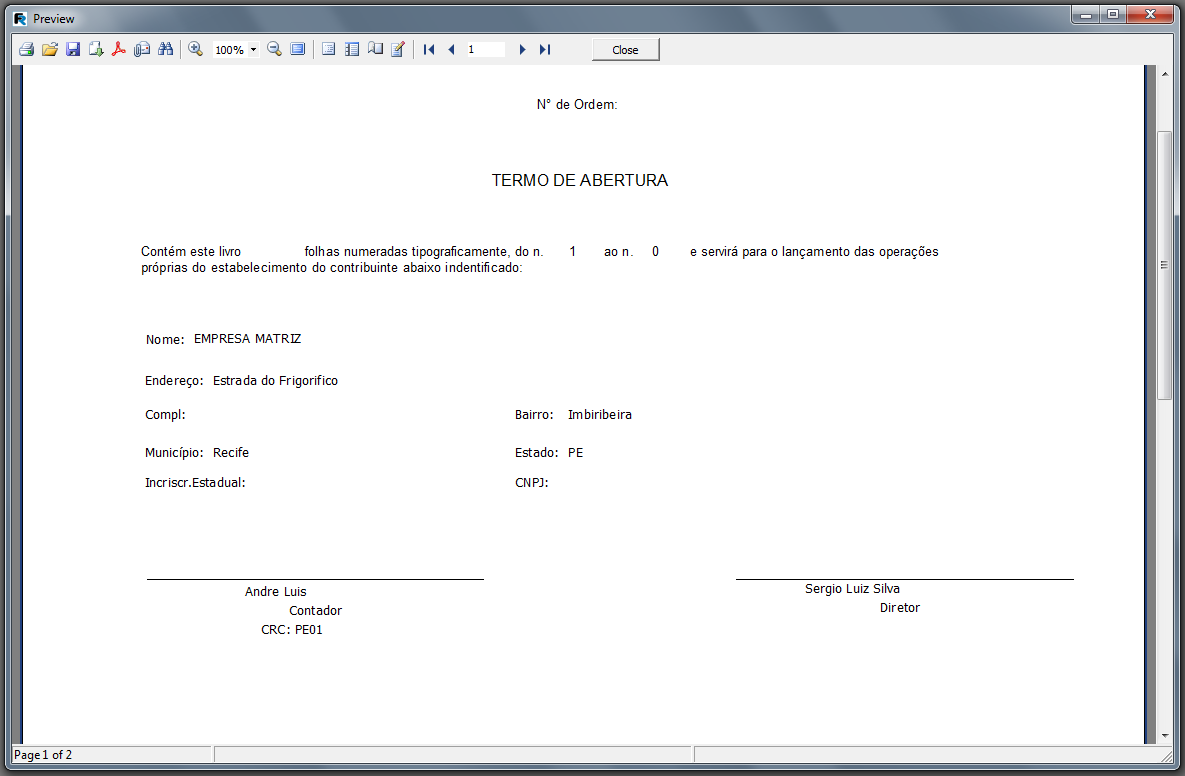Click the 'Andre Luis' signature name
This screenshot has width=1185, height=776.
(275, 592)
